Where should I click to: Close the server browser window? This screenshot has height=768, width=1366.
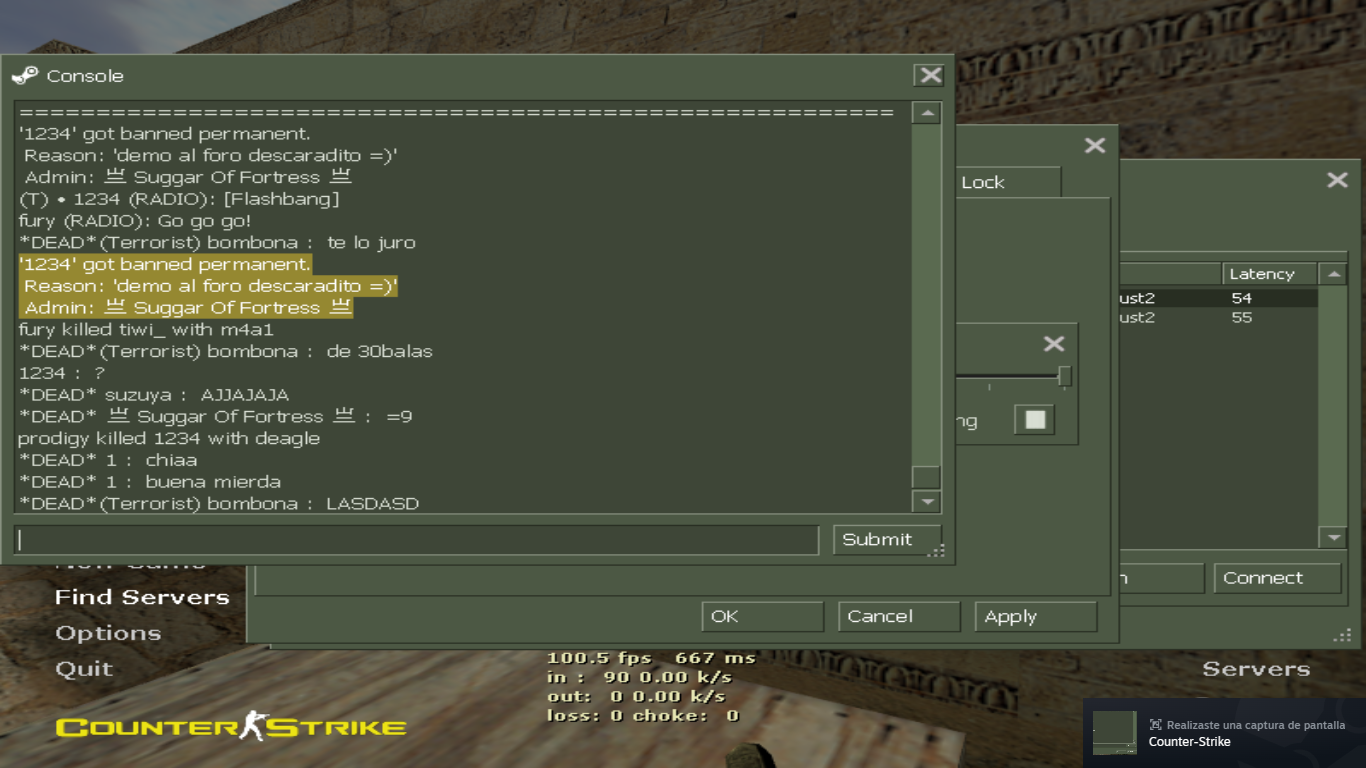pos(1337,180)
